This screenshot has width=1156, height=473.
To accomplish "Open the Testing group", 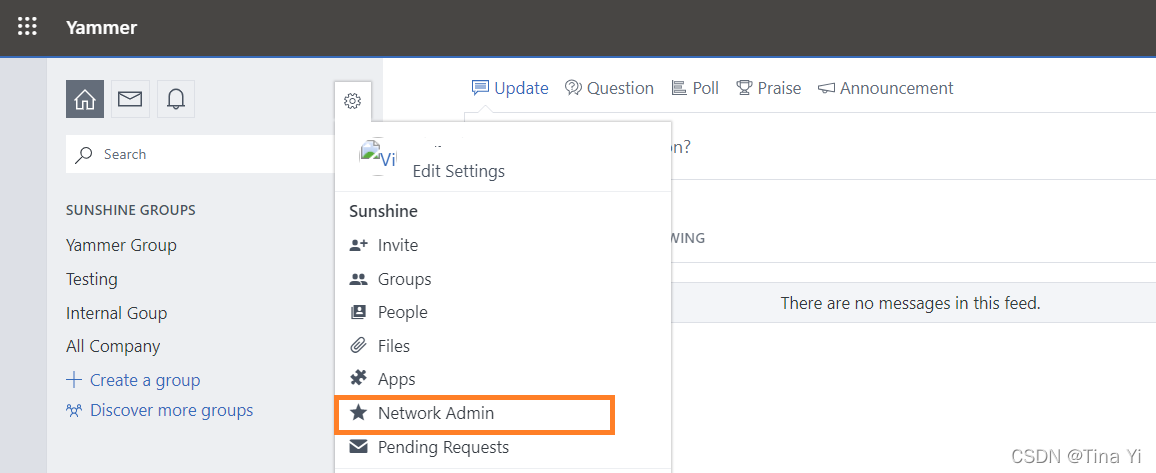I will 91,279.
